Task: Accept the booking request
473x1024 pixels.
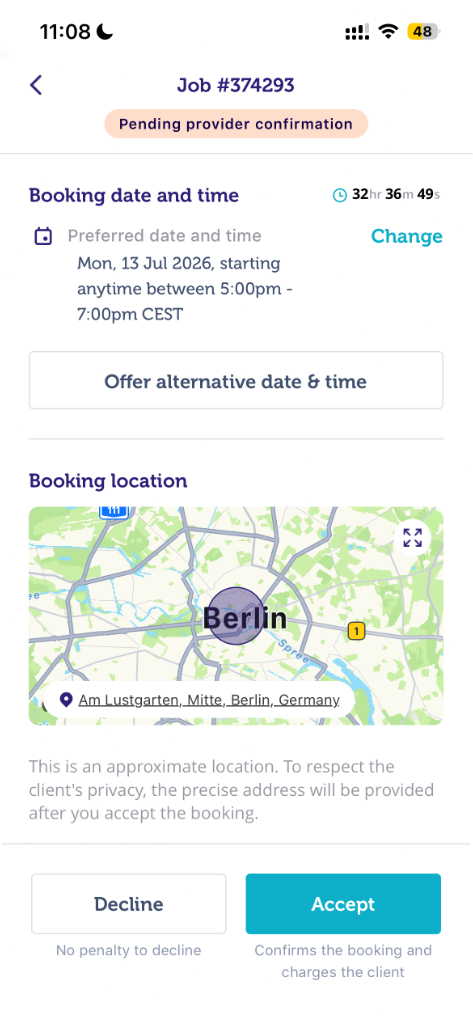Action: tap(343, 904)
